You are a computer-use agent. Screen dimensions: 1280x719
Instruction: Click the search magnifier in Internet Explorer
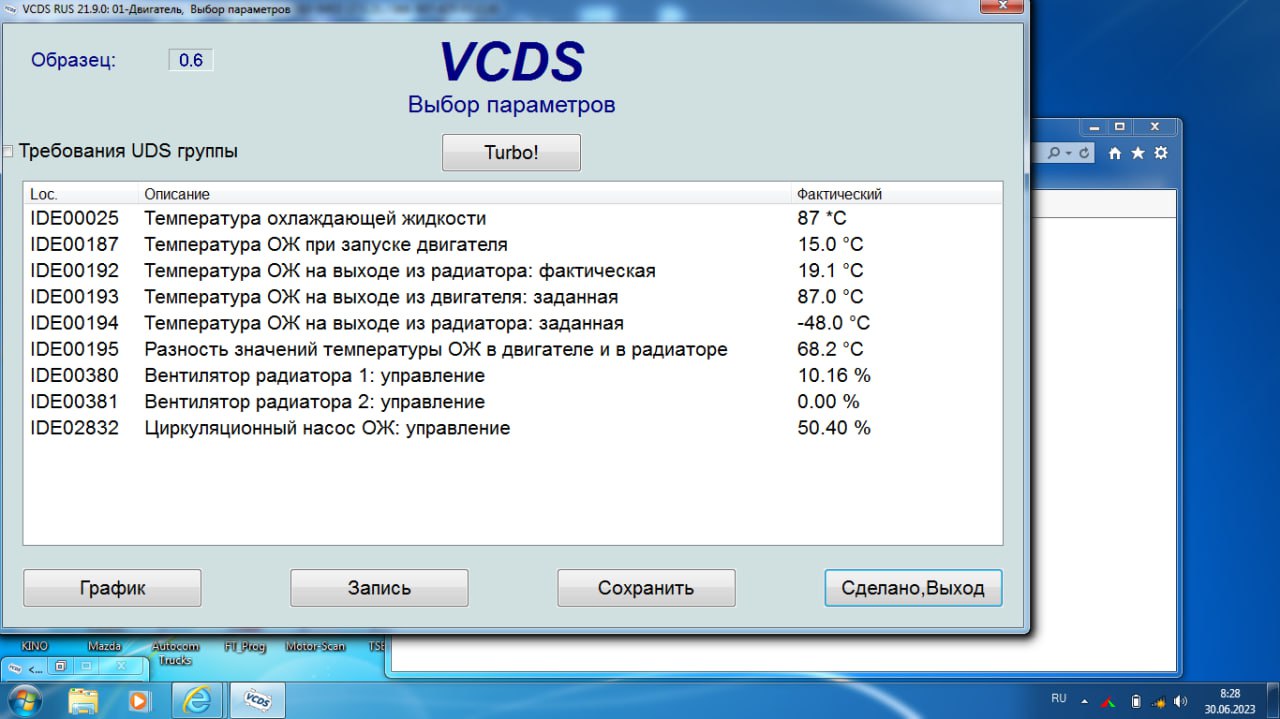tap(1053, 153)
